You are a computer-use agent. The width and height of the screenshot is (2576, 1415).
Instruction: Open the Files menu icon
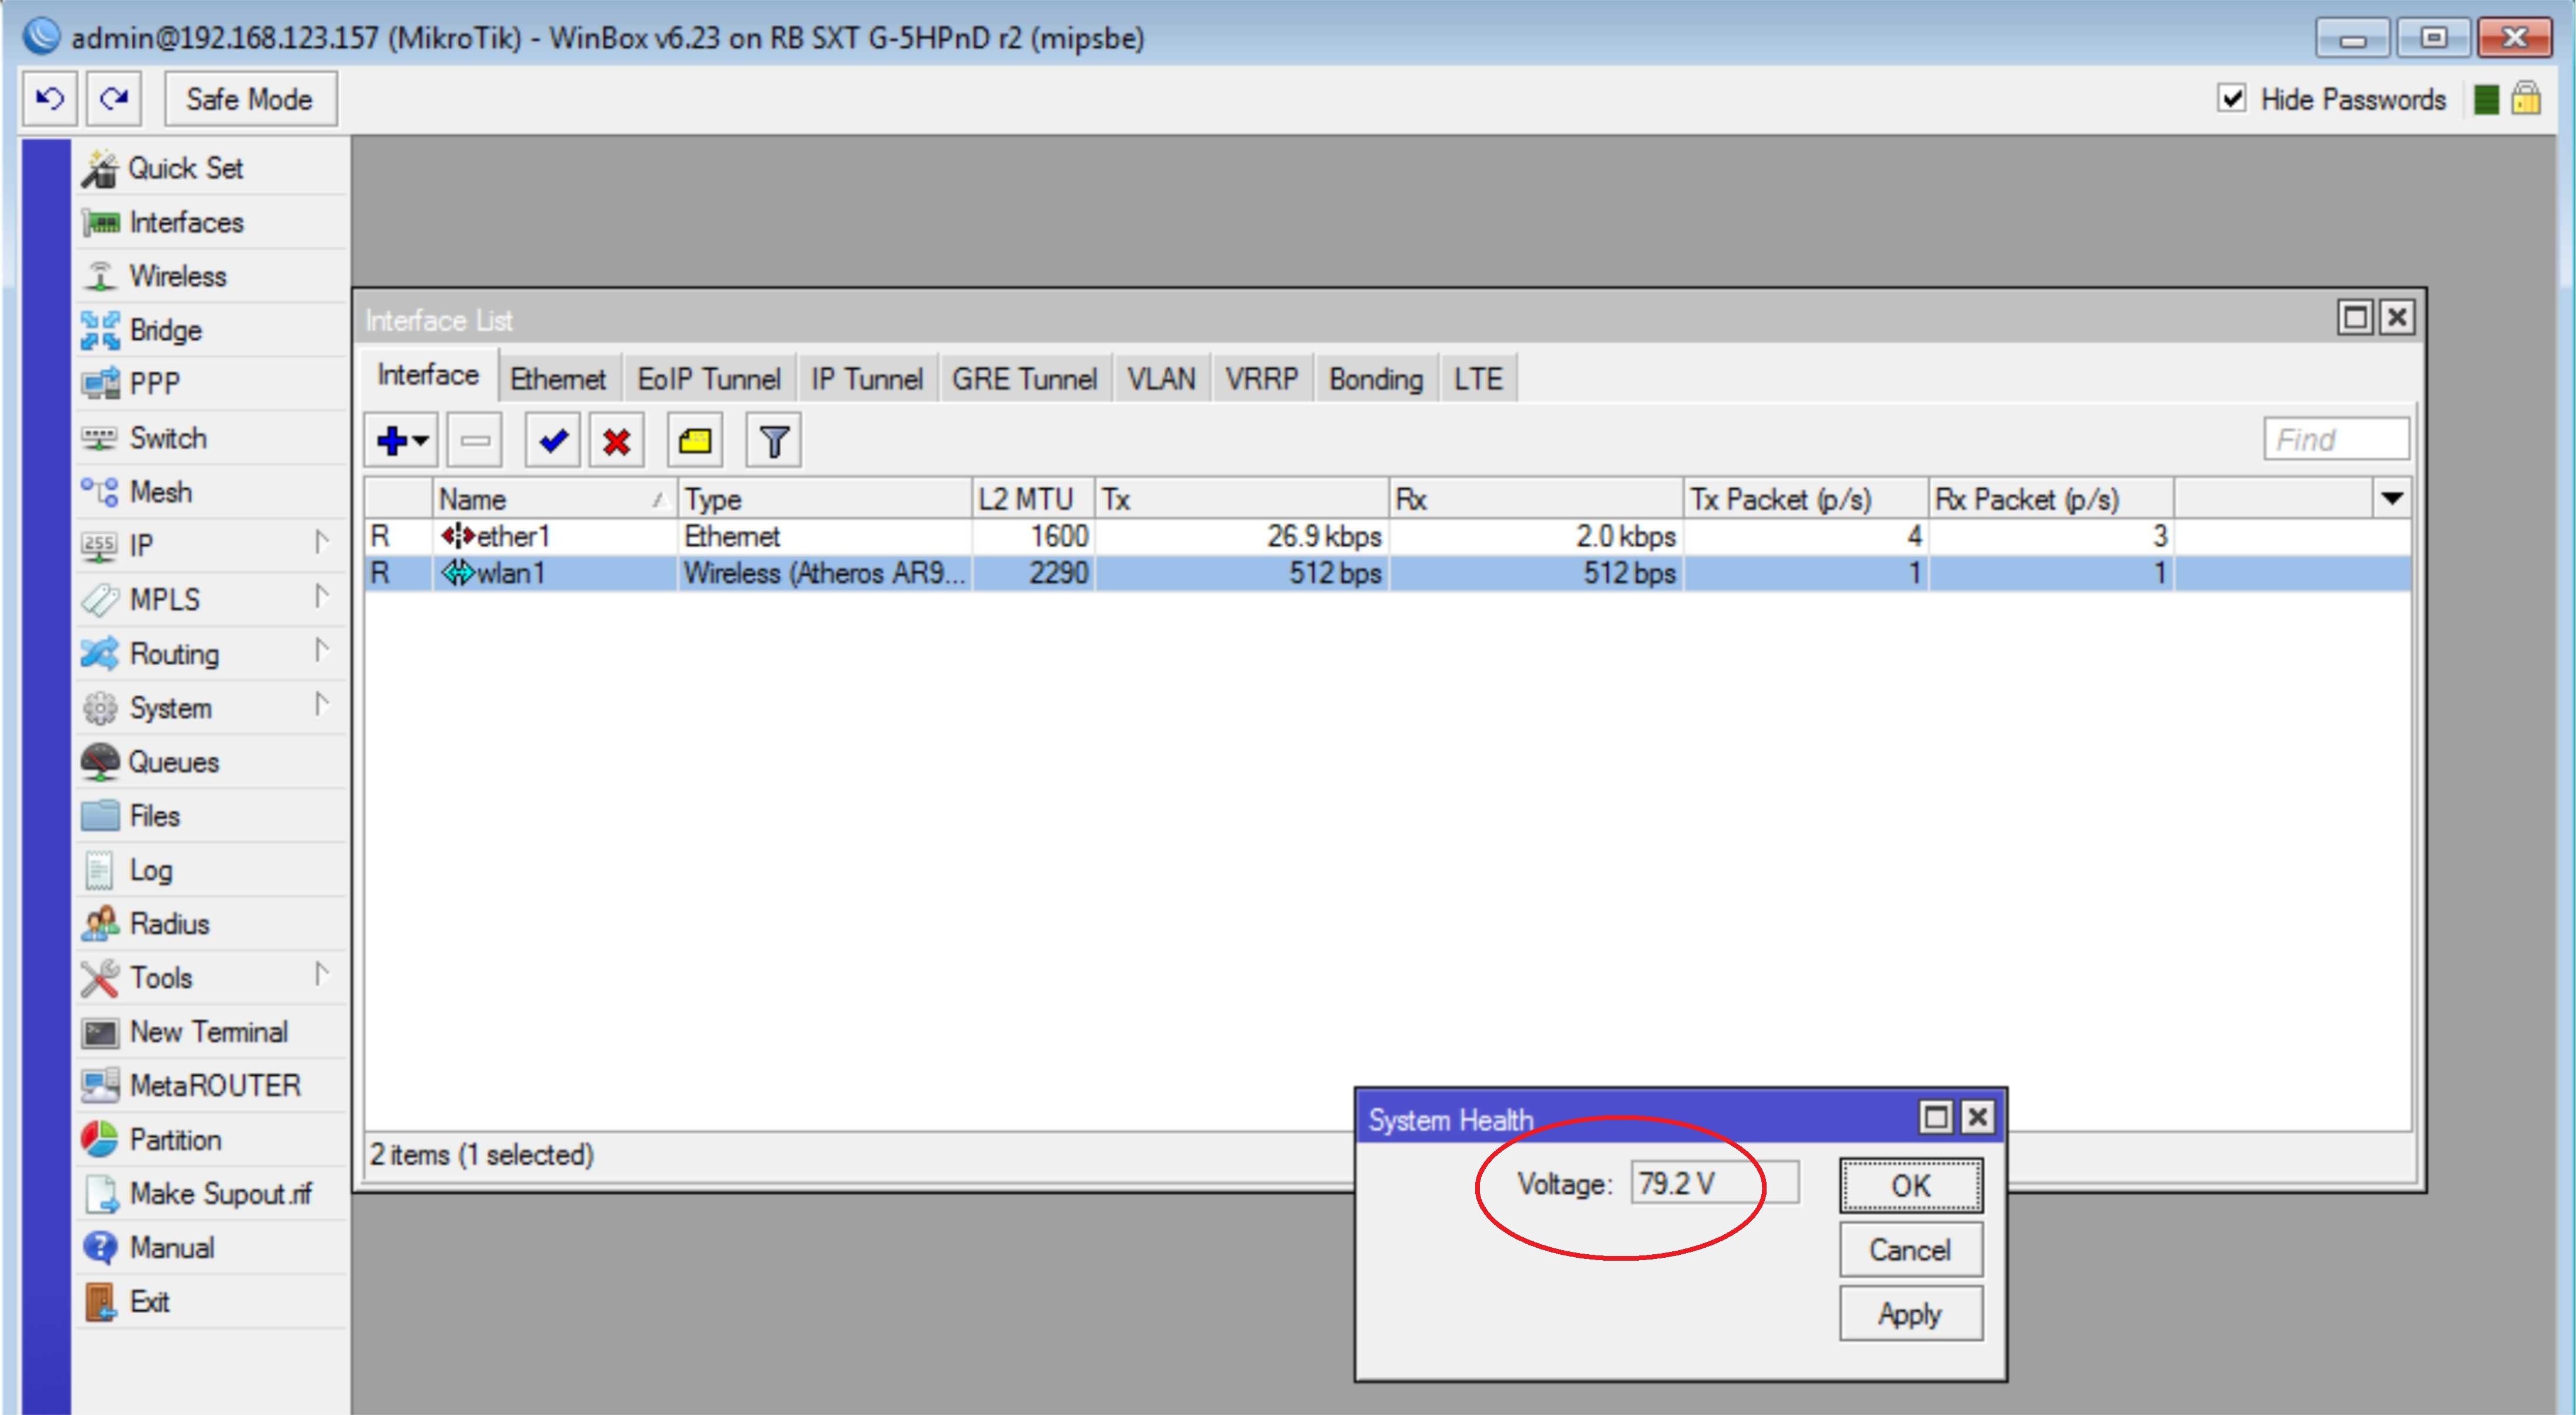(x=100, y=816)
